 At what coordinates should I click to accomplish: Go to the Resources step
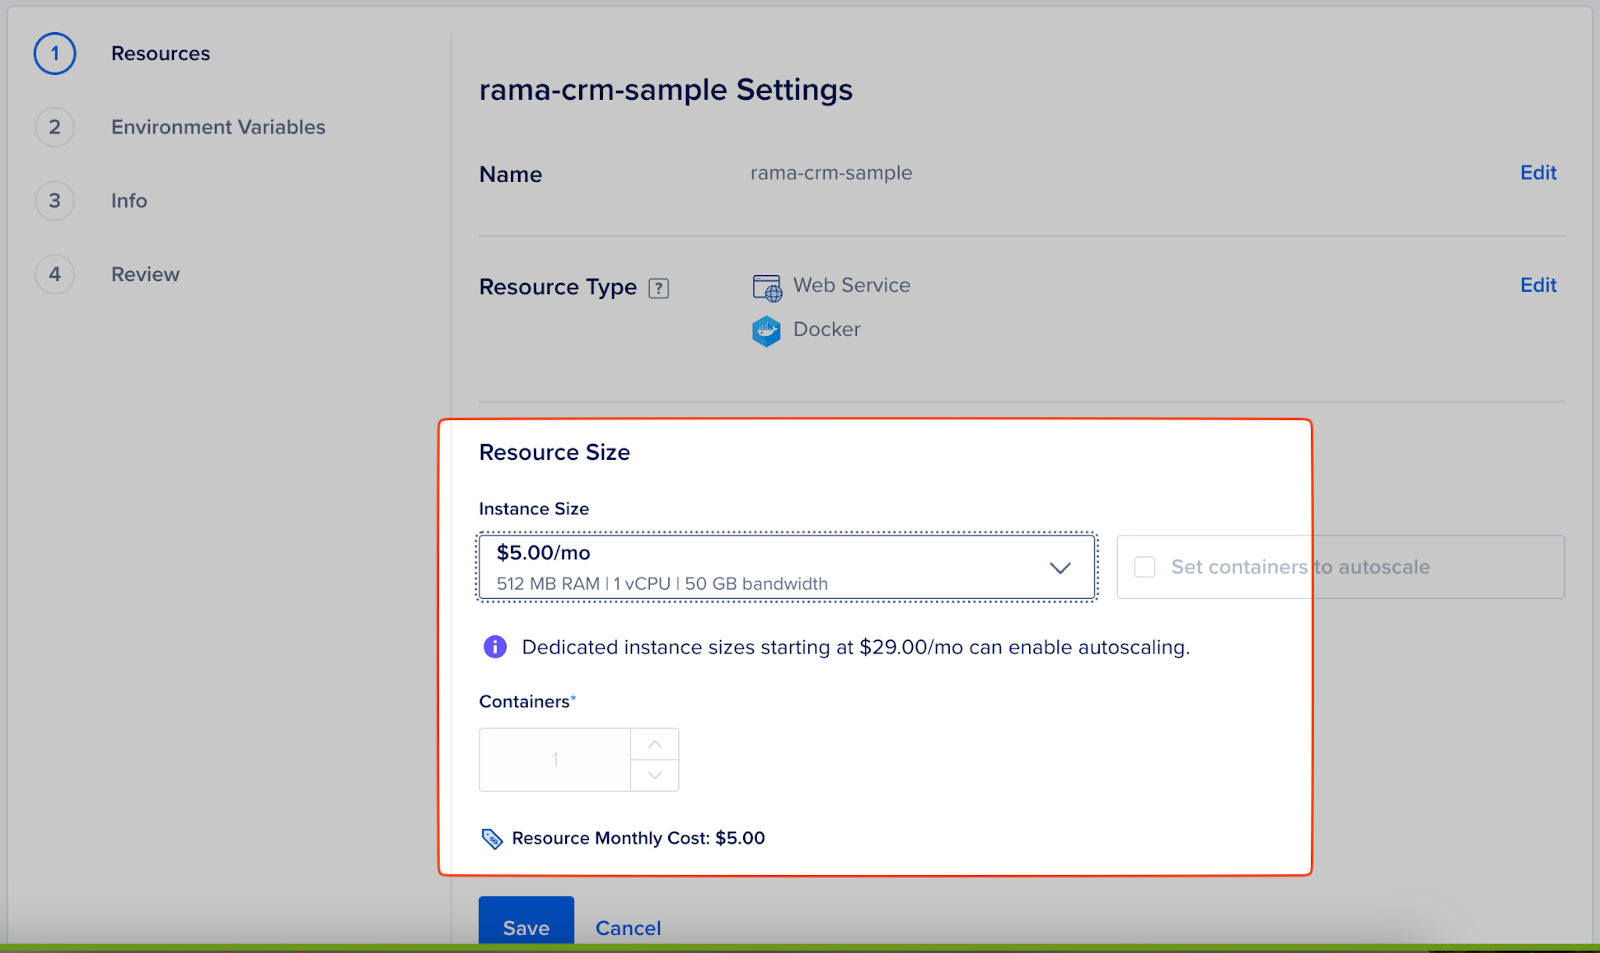[160, 54]
